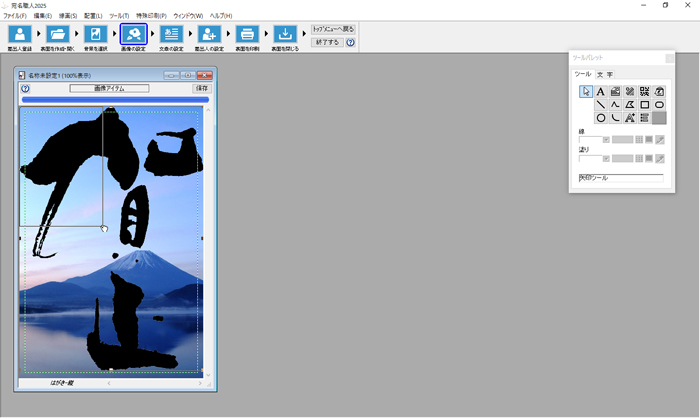Viewport: 700px width, 418px height.
Task: Expand the 線 line style dropdown
Action: (606, 140)
